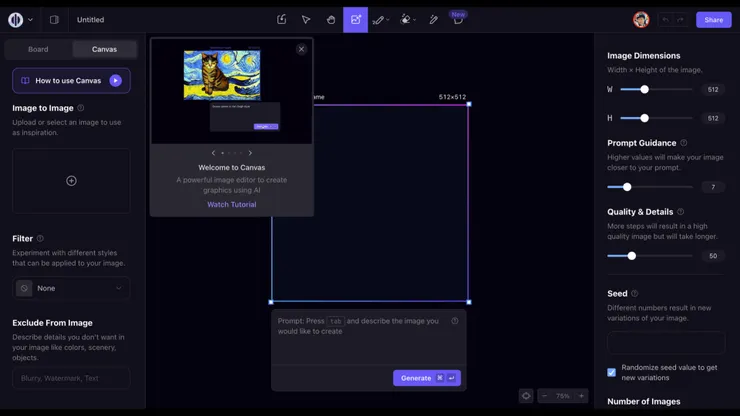Click the Watch Tutorial link
Screen dimensions: 740x416
232,204
